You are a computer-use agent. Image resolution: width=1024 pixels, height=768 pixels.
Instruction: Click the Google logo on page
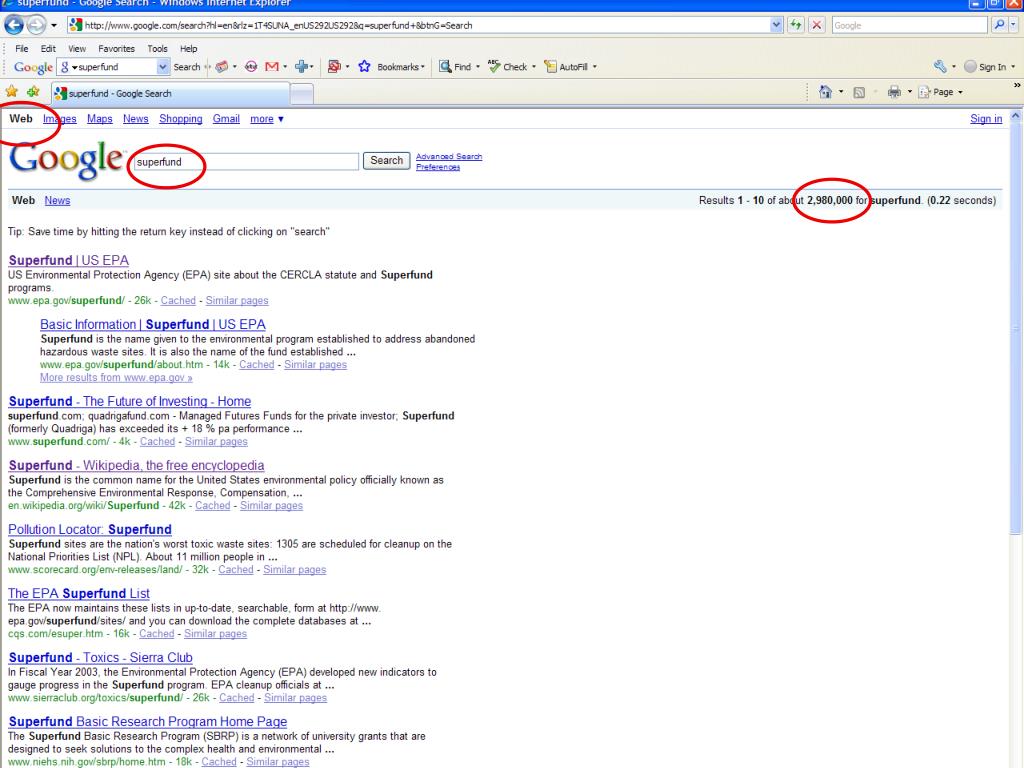66,159
